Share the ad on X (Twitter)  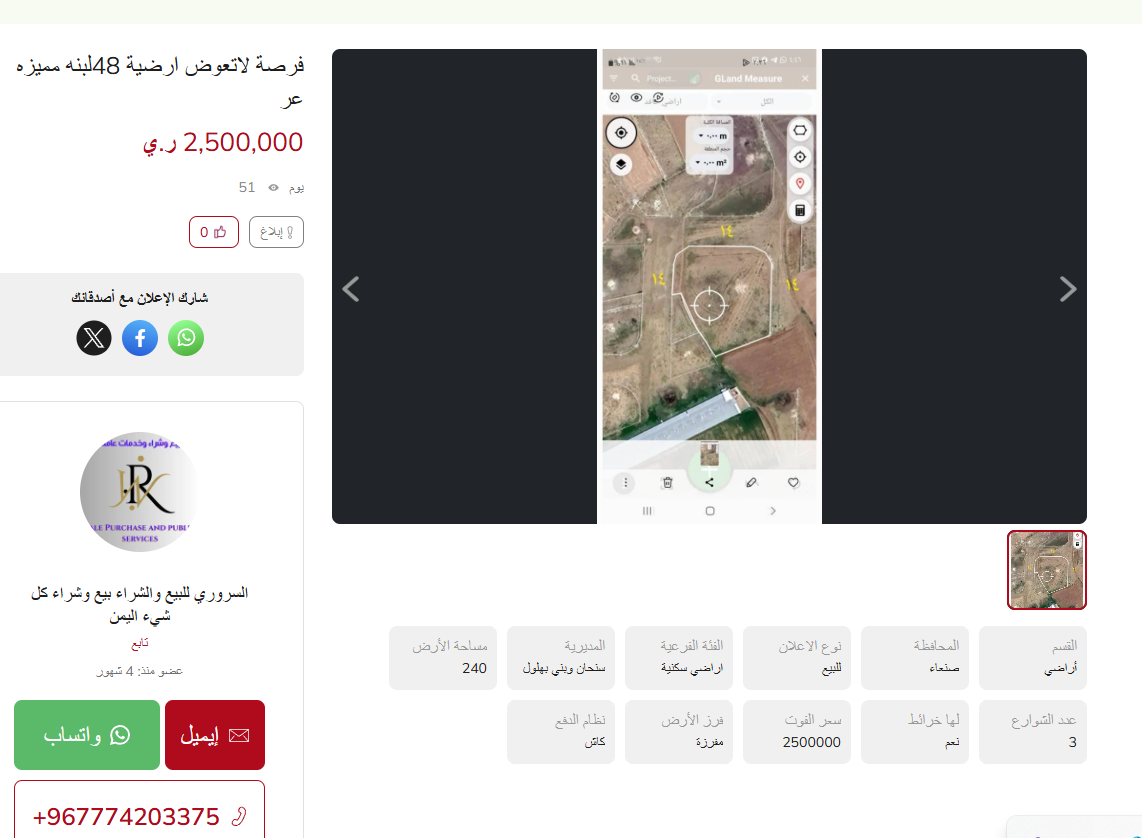tap(94, 338)
